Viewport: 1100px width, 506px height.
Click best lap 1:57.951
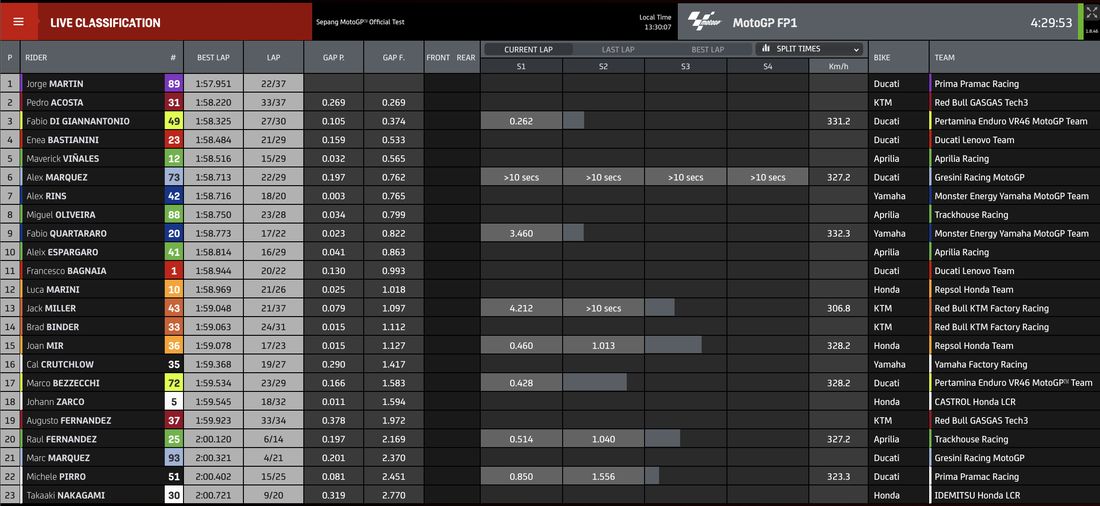pos(213,84)
